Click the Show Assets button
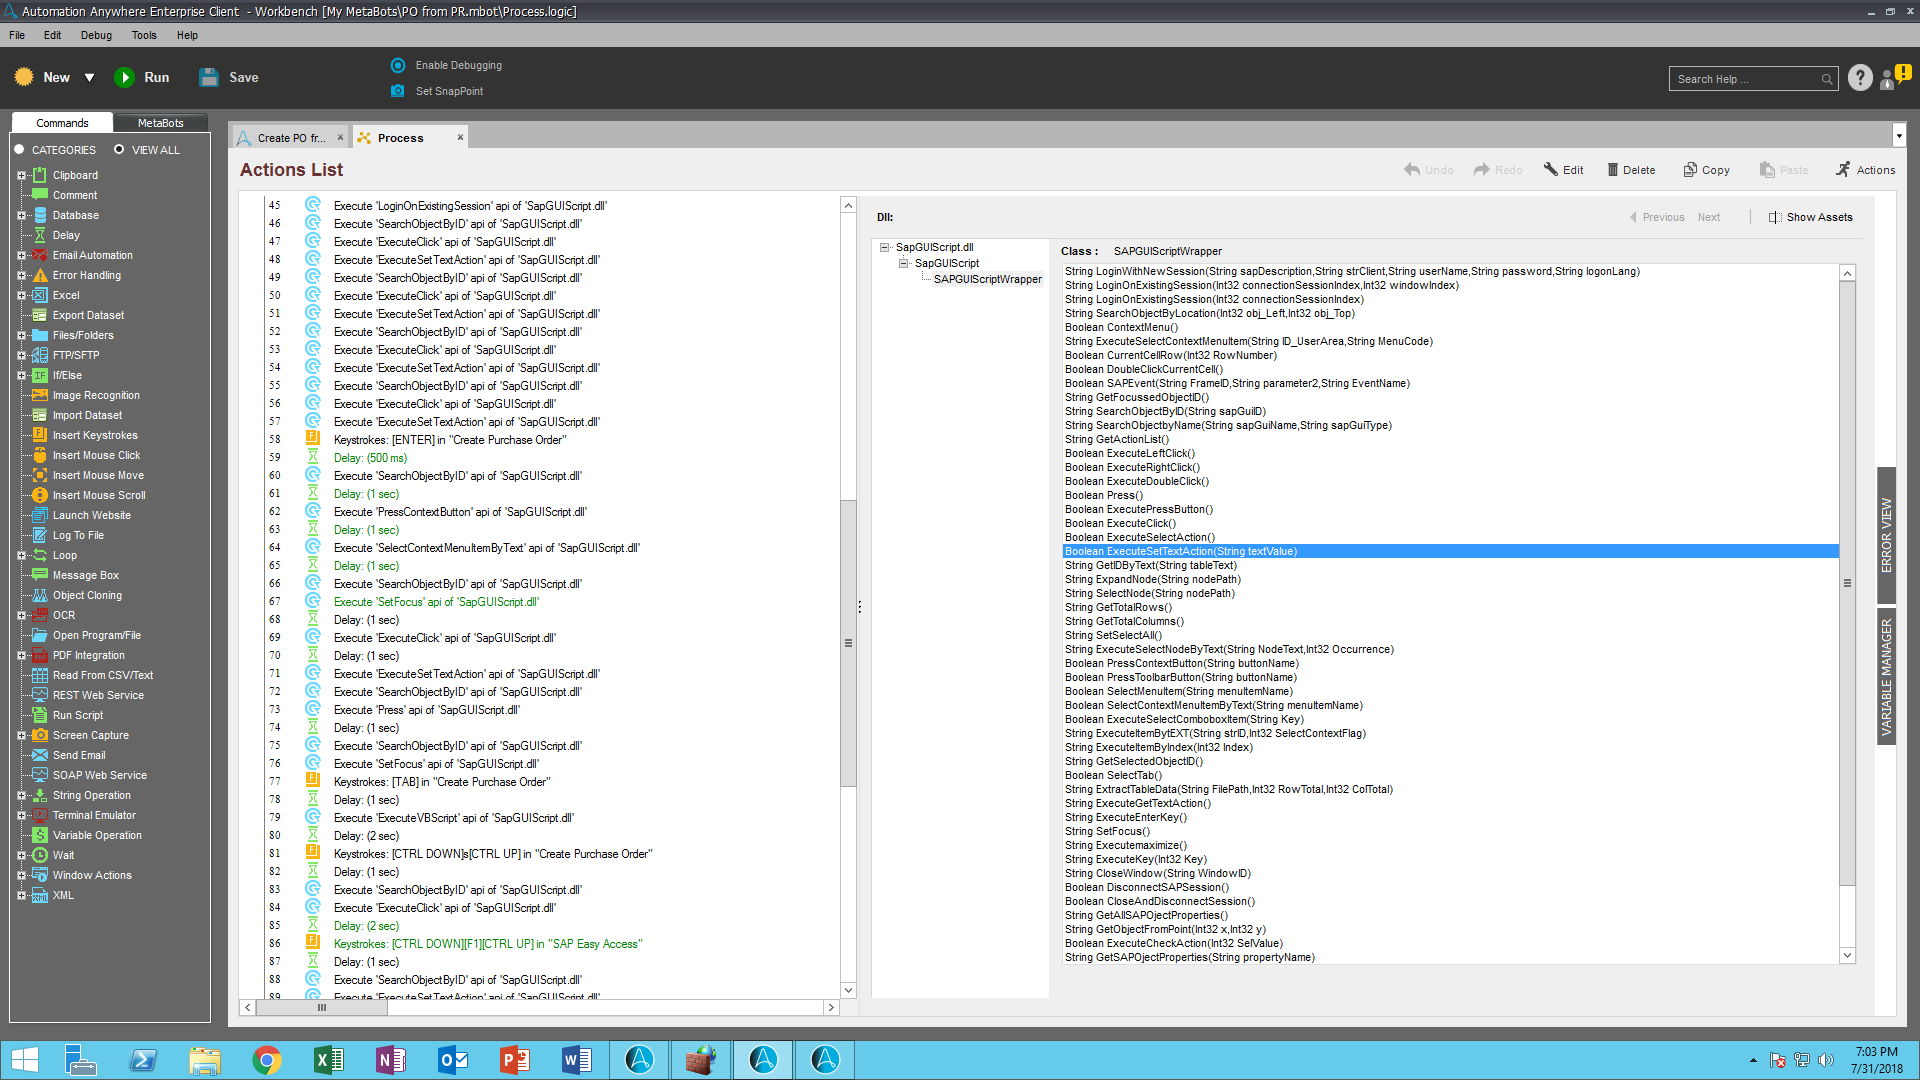Image resolution: width=1920 pixels, height=1080 pixels. pos(1810,217)
